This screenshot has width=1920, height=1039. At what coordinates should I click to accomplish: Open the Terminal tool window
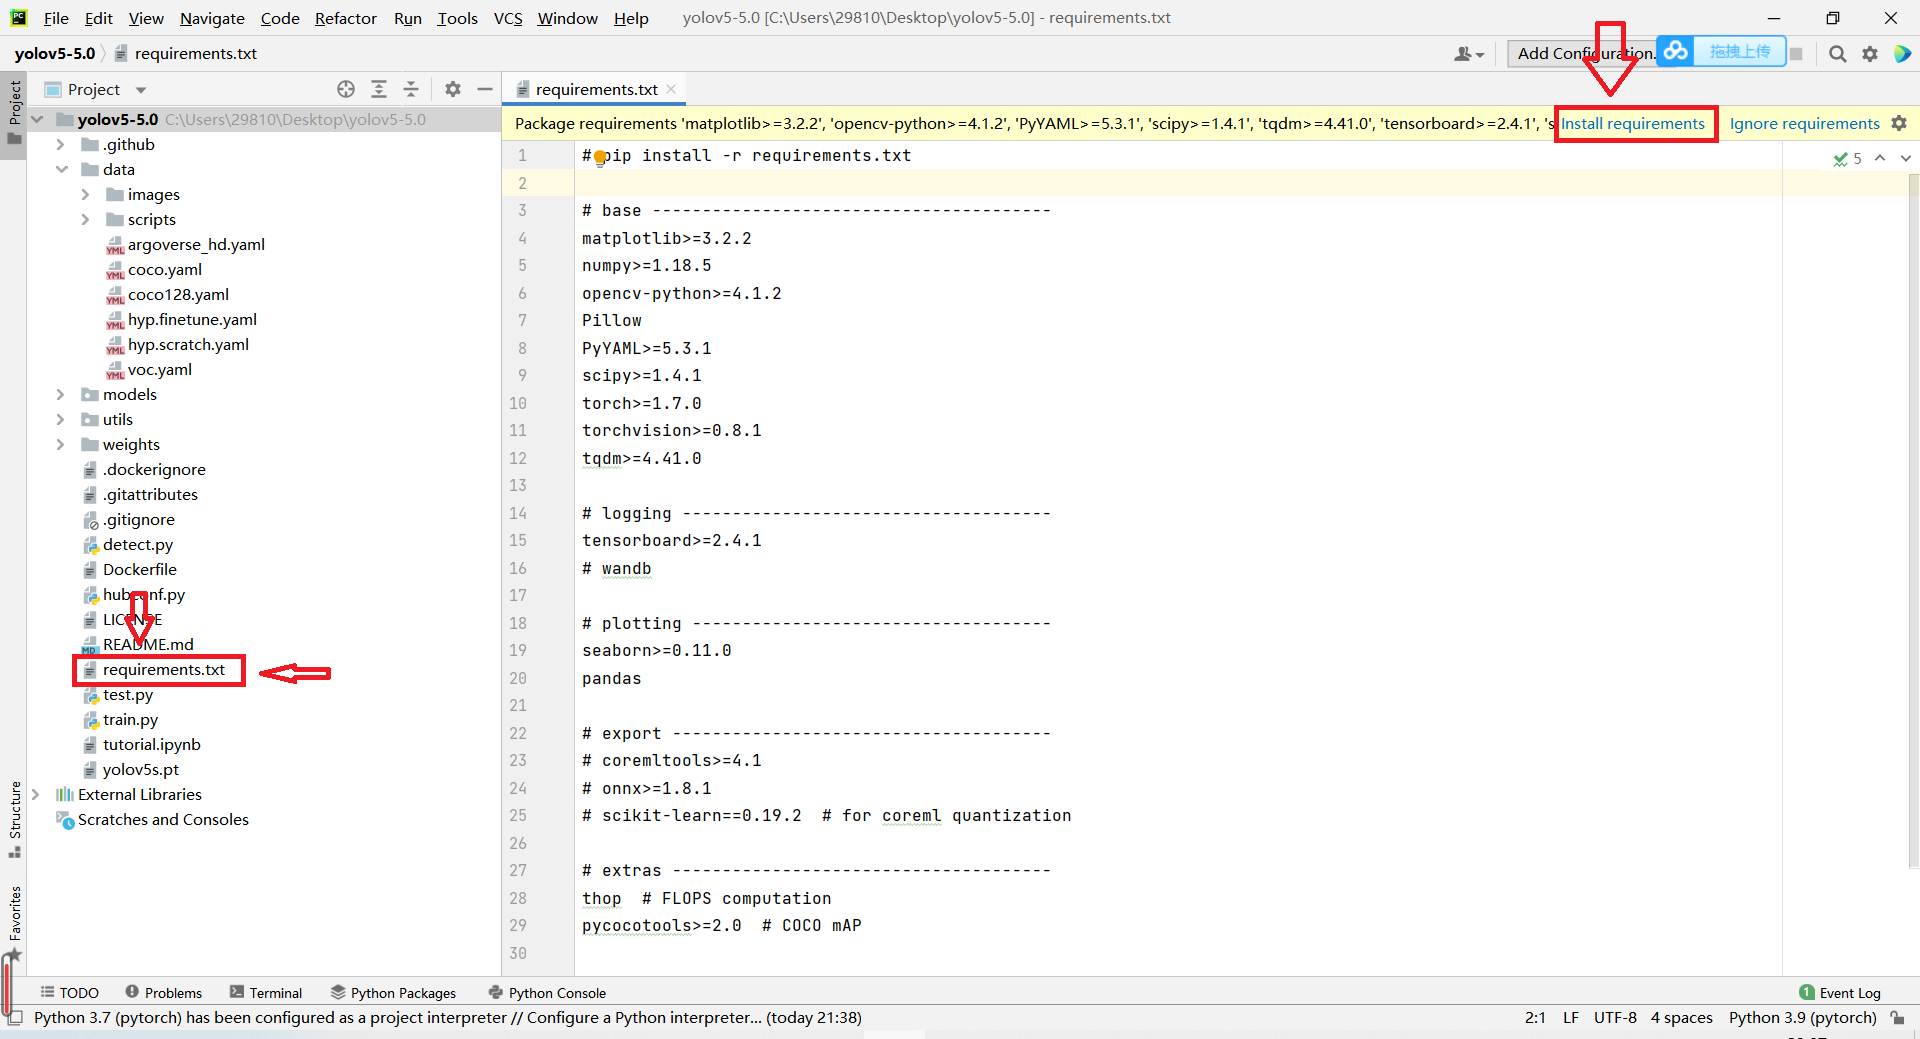pos(266,993)
